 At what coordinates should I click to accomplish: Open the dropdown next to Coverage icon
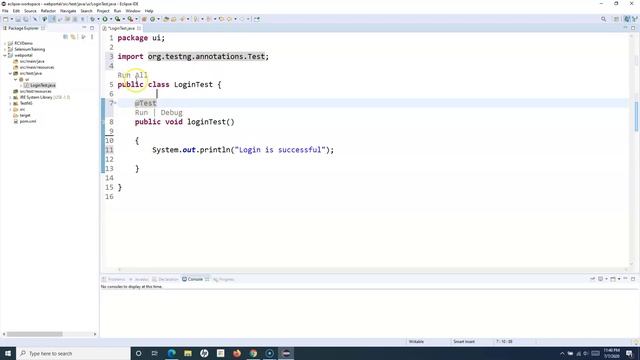(124, 19)
